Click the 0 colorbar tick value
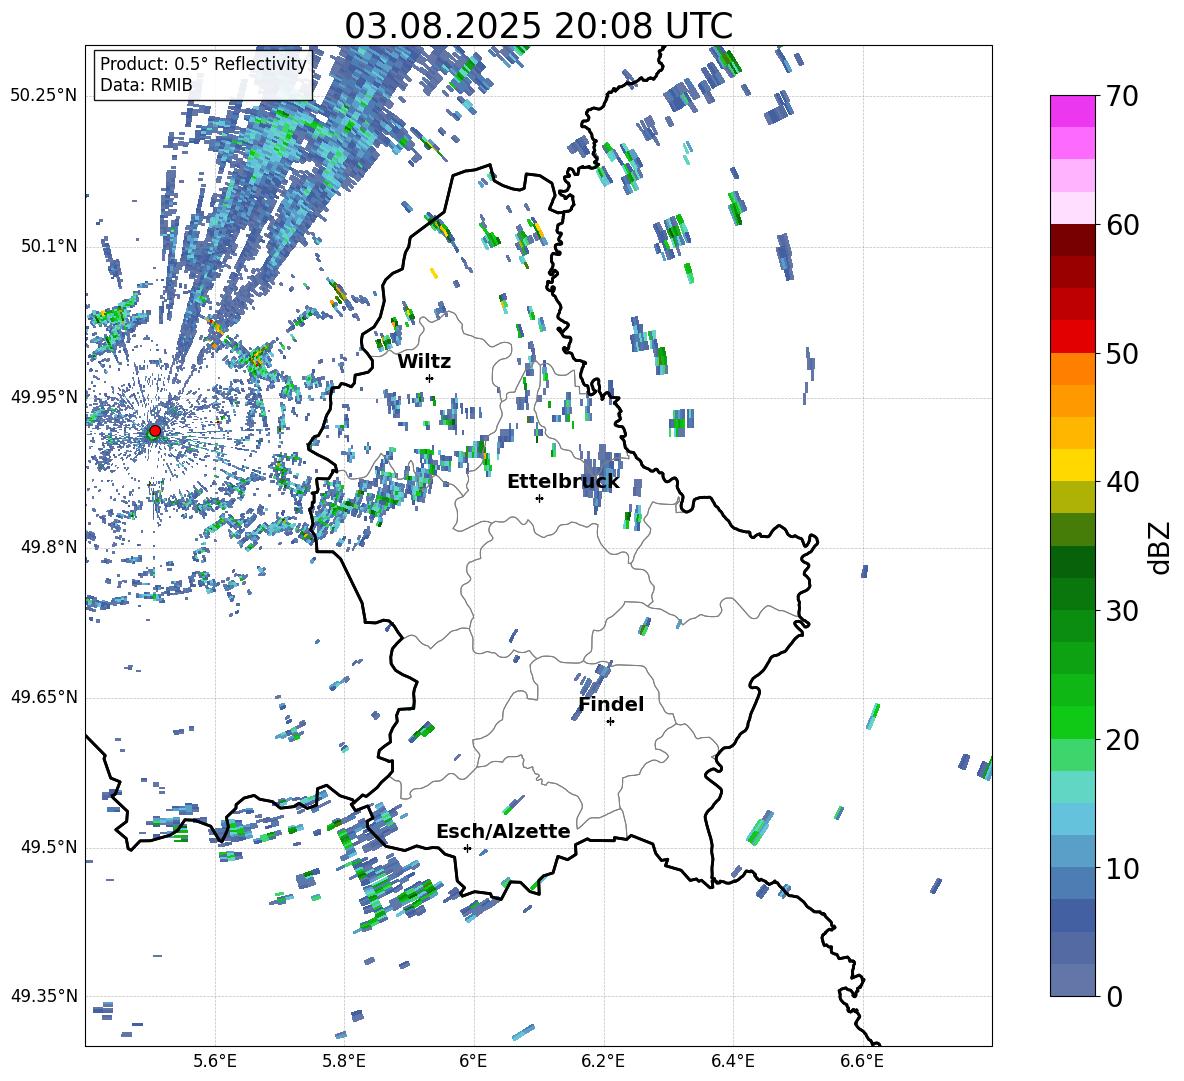 pos(1114,996)
